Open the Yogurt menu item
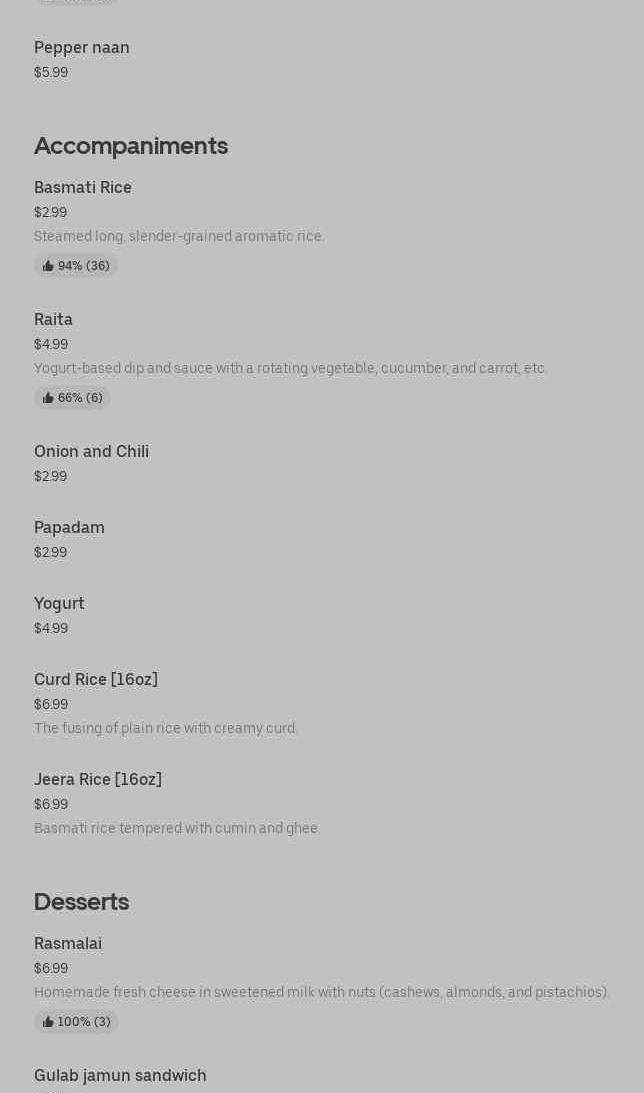 (60, 604)
